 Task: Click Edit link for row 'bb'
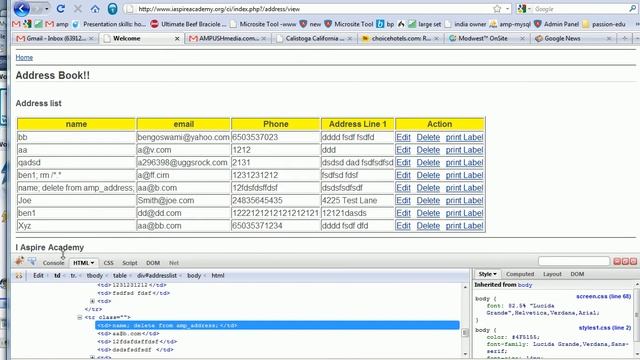403,137
